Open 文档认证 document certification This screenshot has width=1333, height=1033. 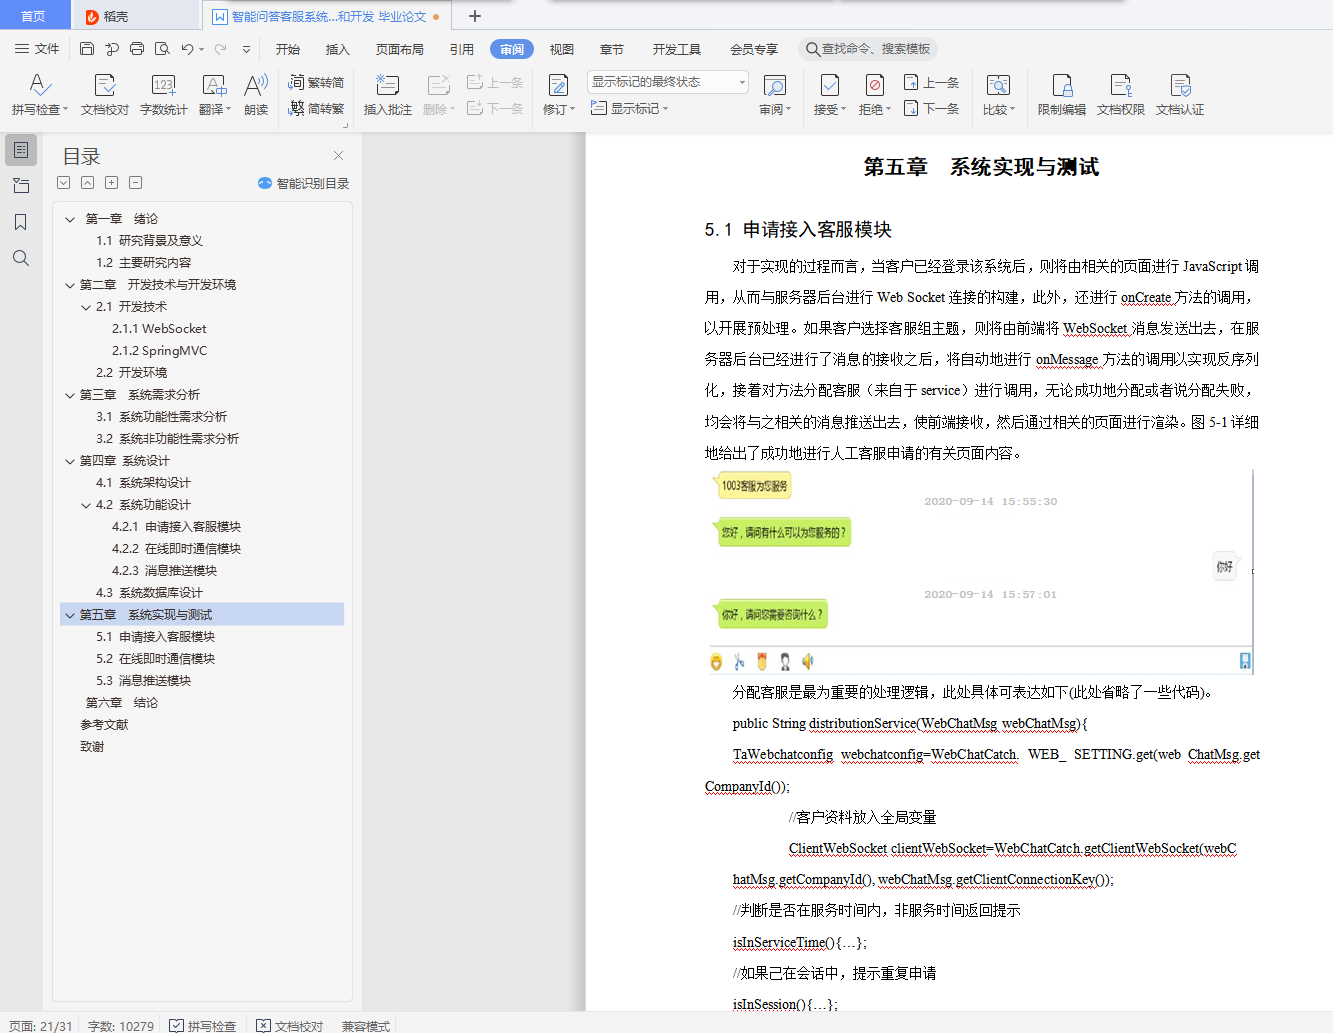pos(1182,93)
